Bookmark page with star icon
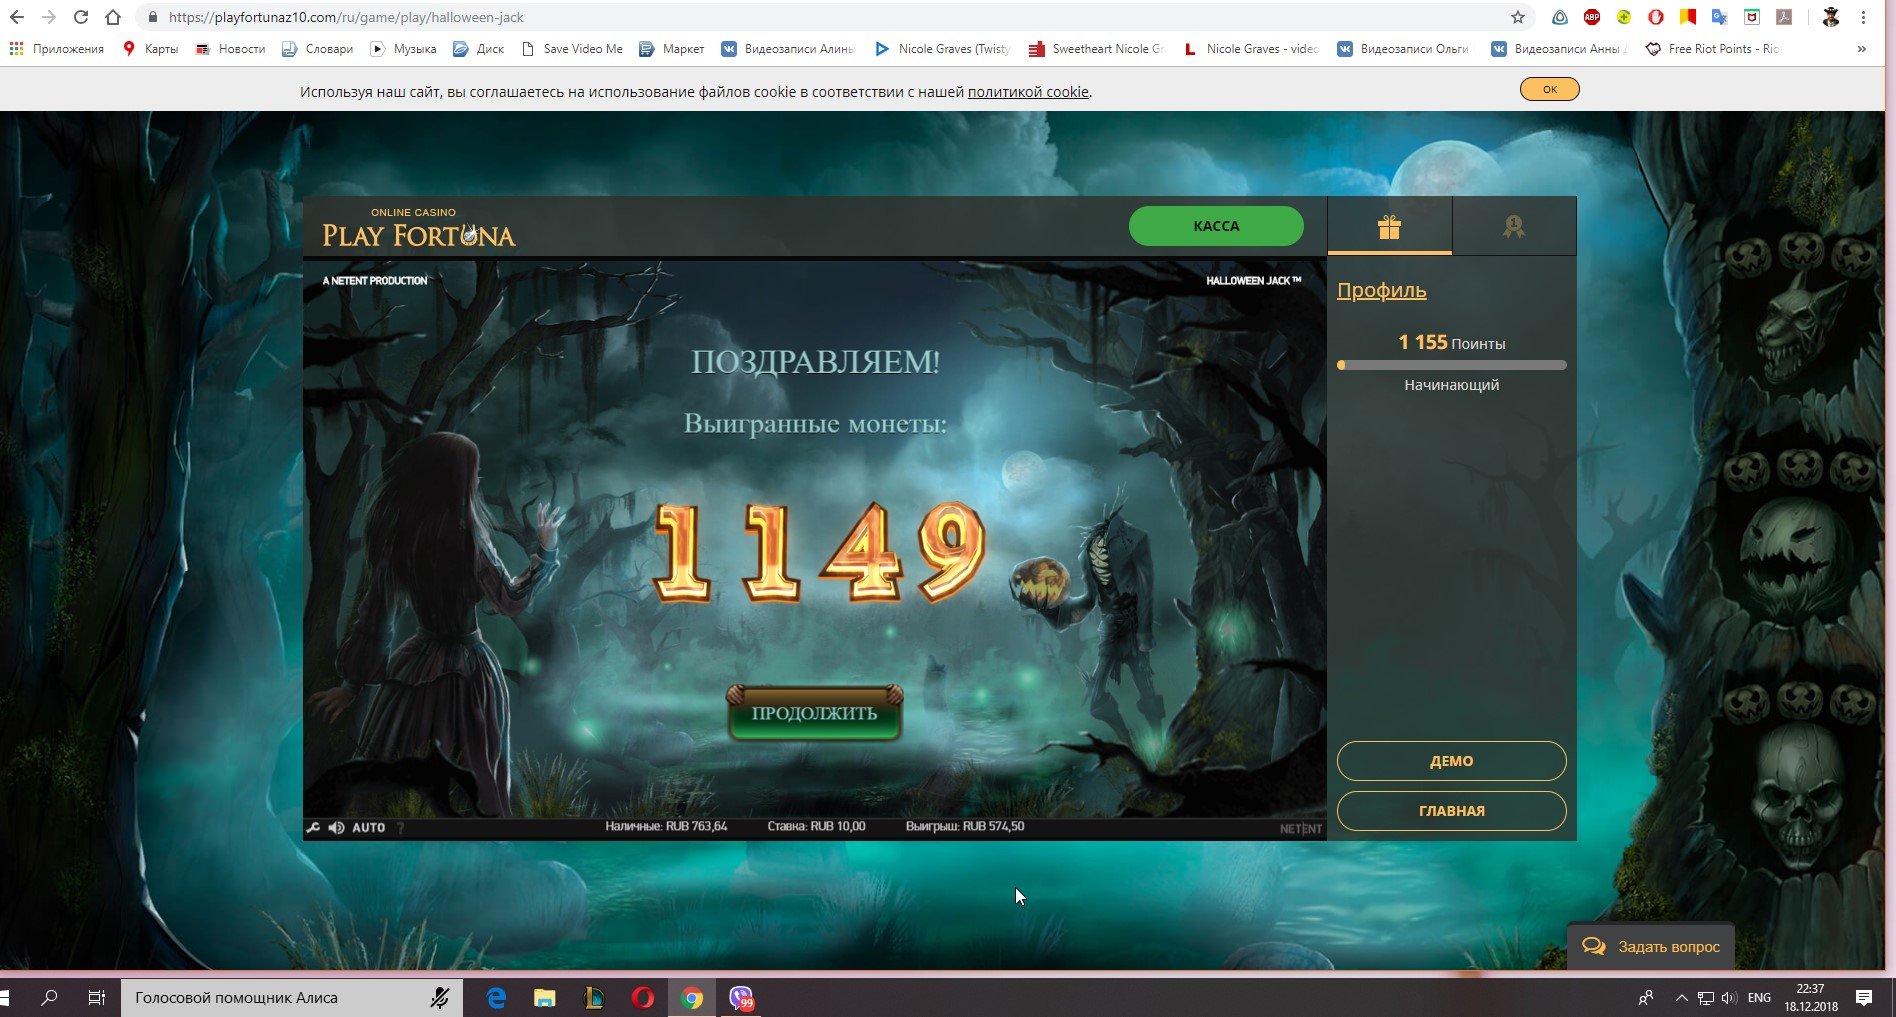 click(x=1517, y=17)
